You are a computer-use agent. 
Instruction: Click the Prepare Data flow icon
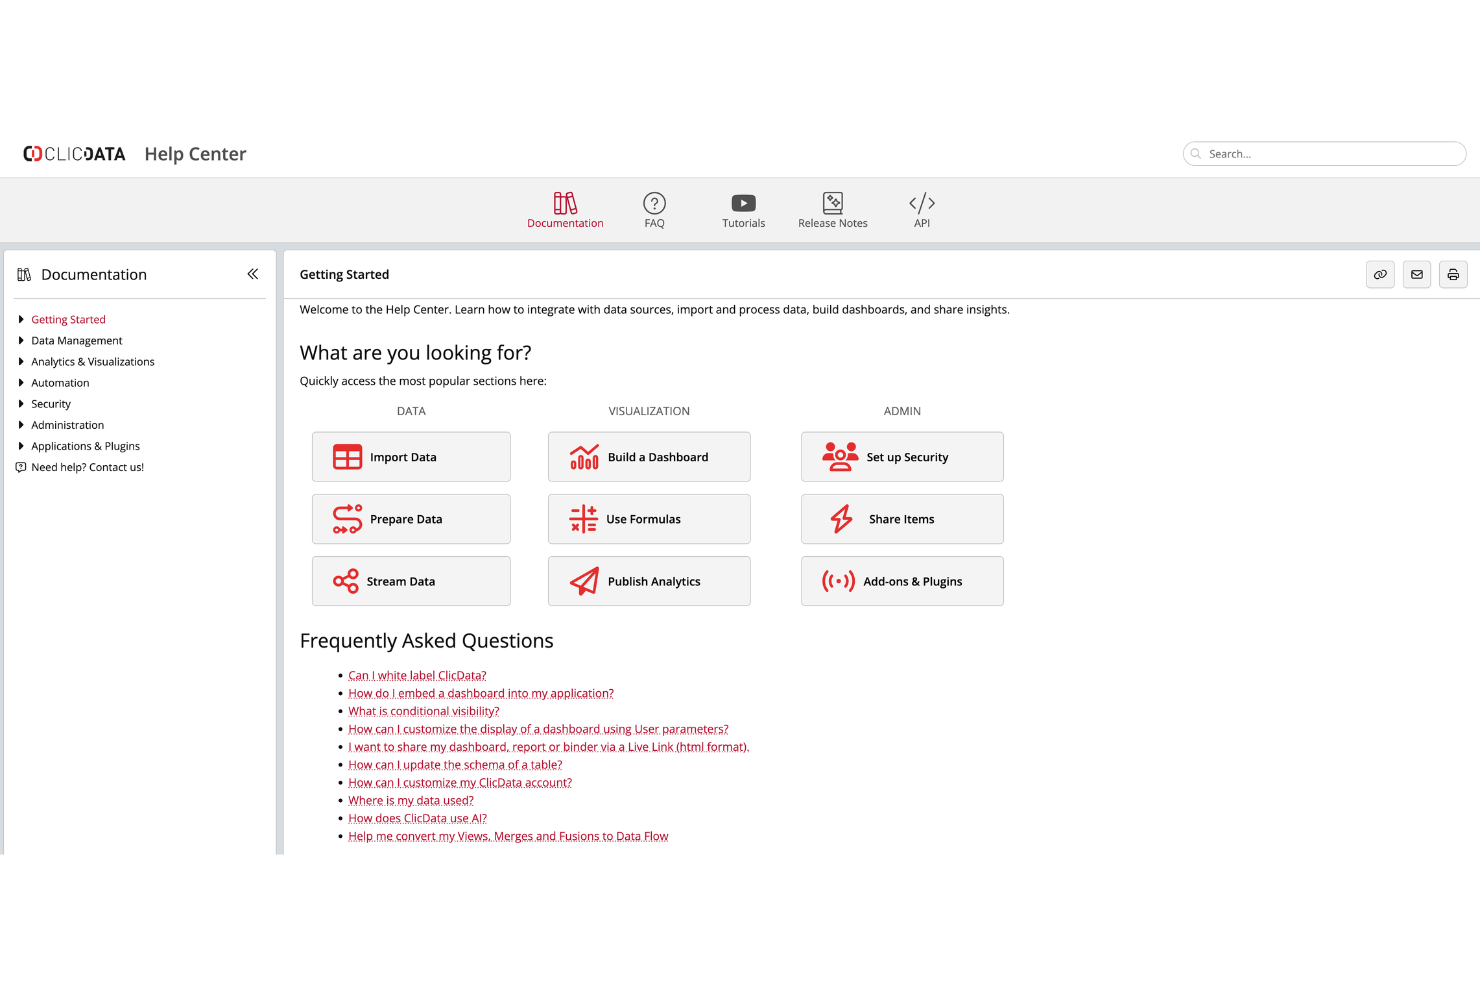[347, 519]
